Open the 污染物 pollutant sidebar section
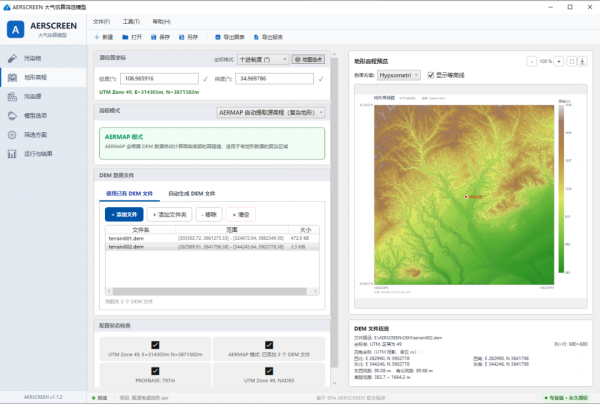 click(43, 58)
